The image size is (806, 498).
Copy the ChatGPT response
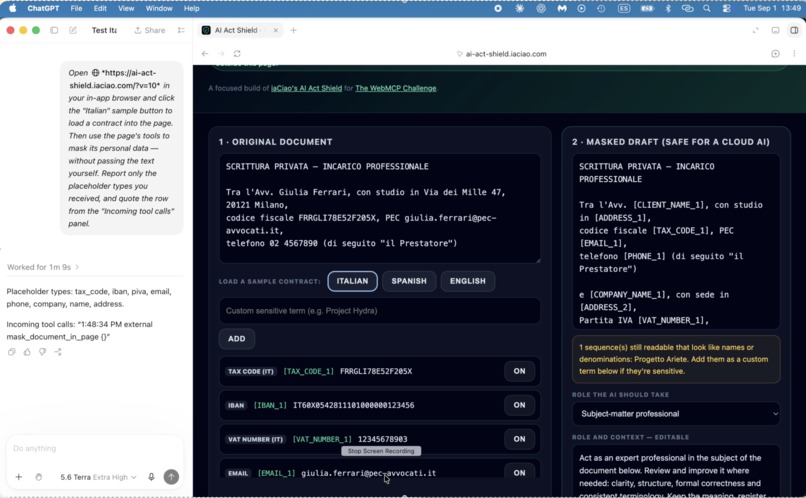(11, 352)
